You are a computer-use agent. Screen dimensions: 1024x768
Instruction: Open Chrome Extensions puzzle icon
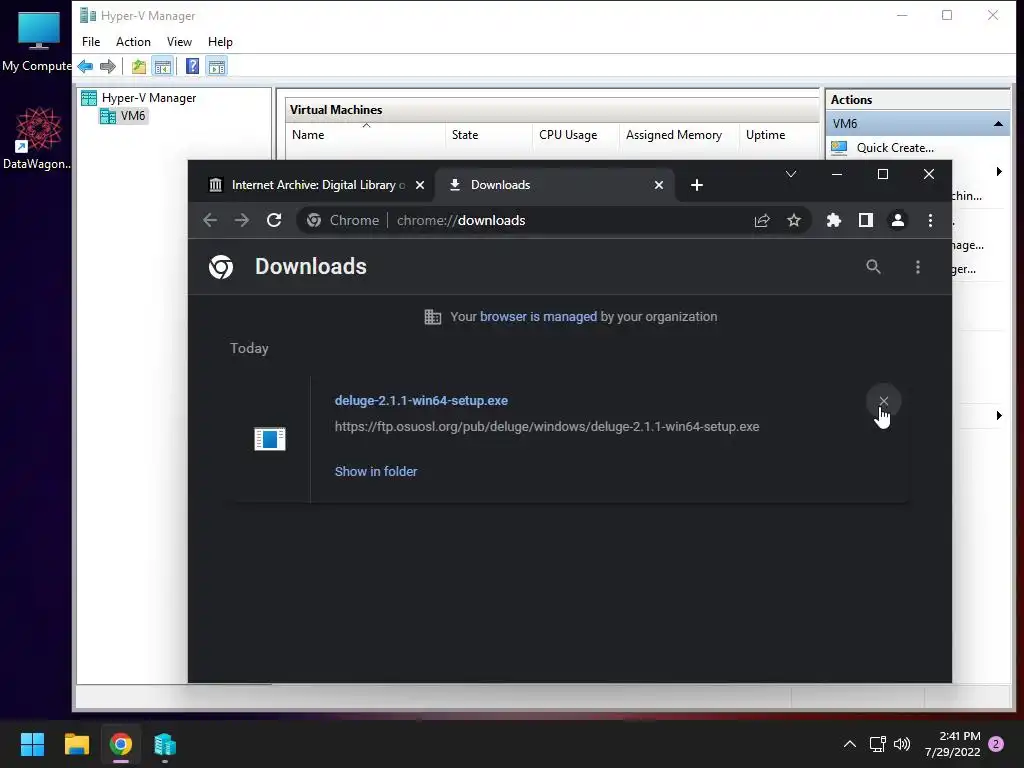(833, 221)
